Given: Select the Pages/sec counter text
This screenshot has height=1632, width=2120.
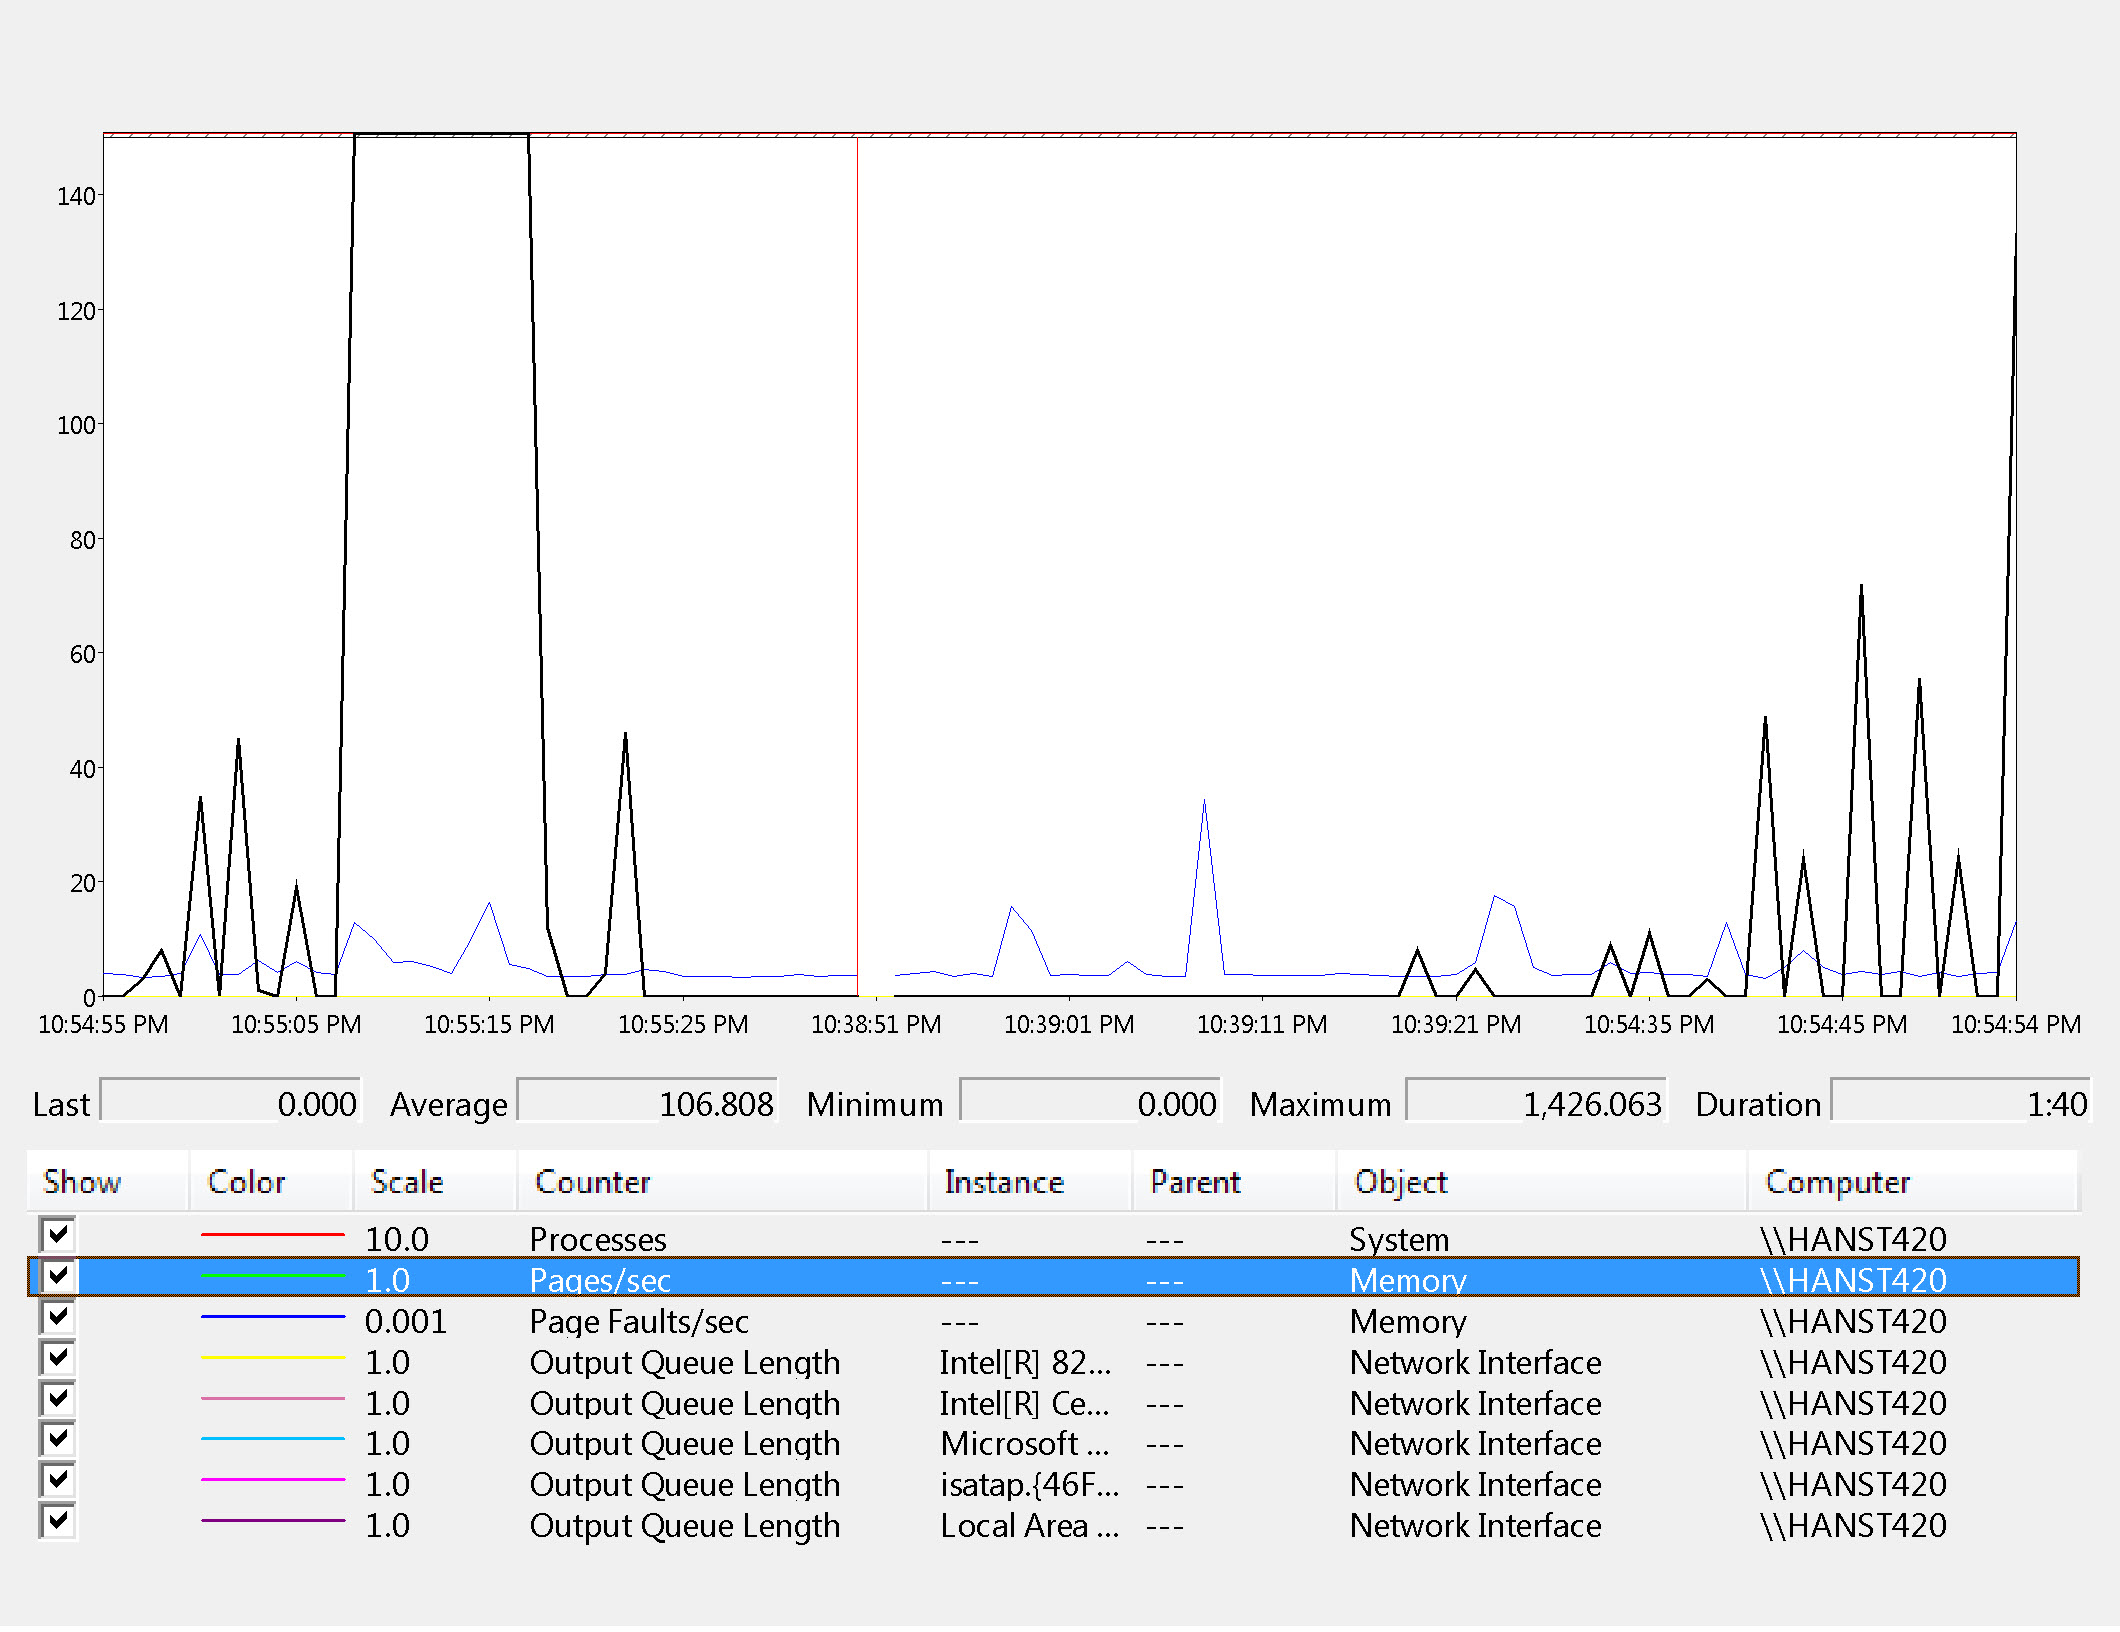Looking at the screenshot, I should pos(600,1281).
